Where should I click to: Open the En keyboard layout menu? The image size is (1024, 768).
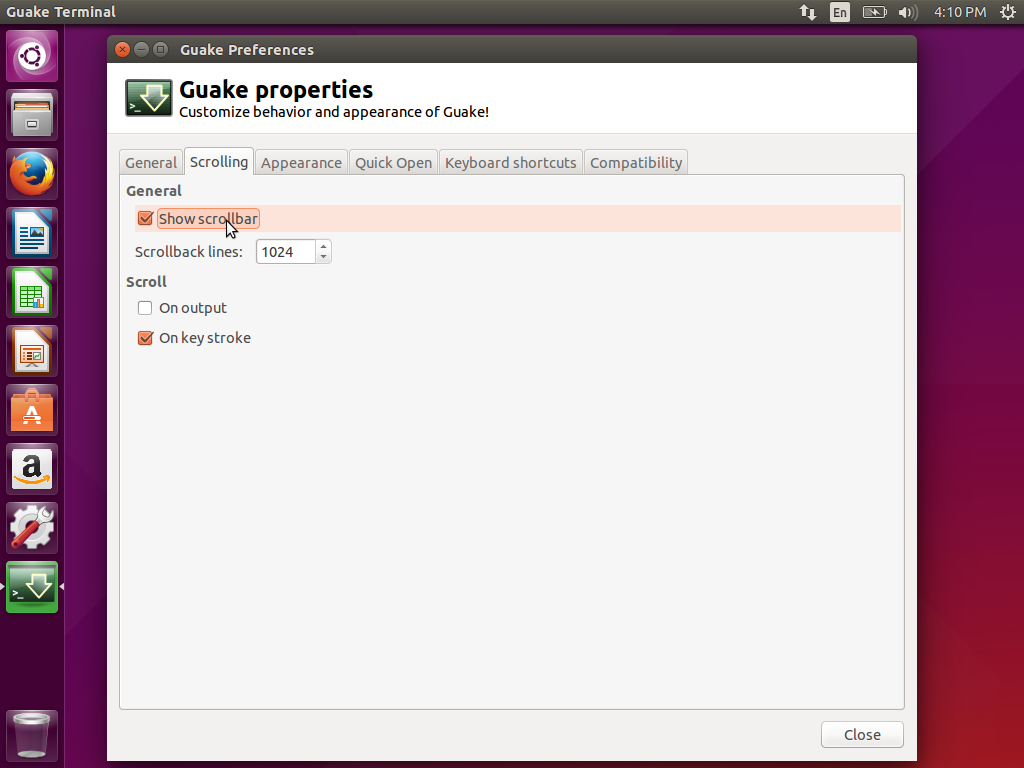840,12
